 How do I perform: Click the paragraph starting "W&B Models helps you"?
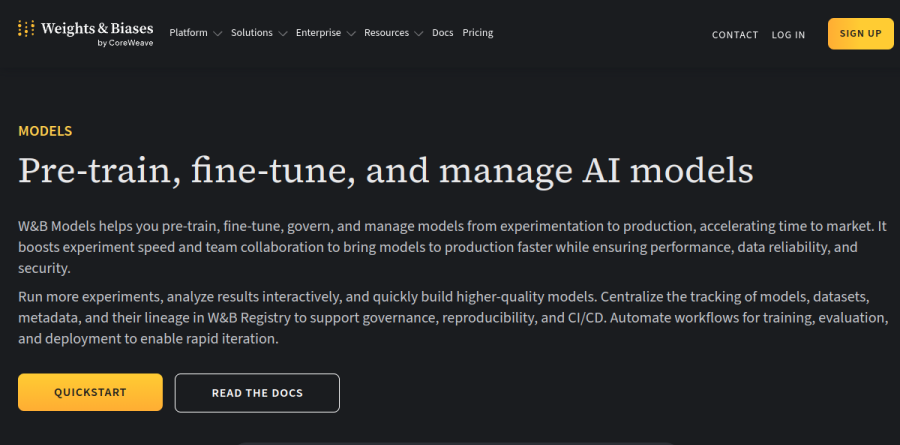(x=453, y=247)
